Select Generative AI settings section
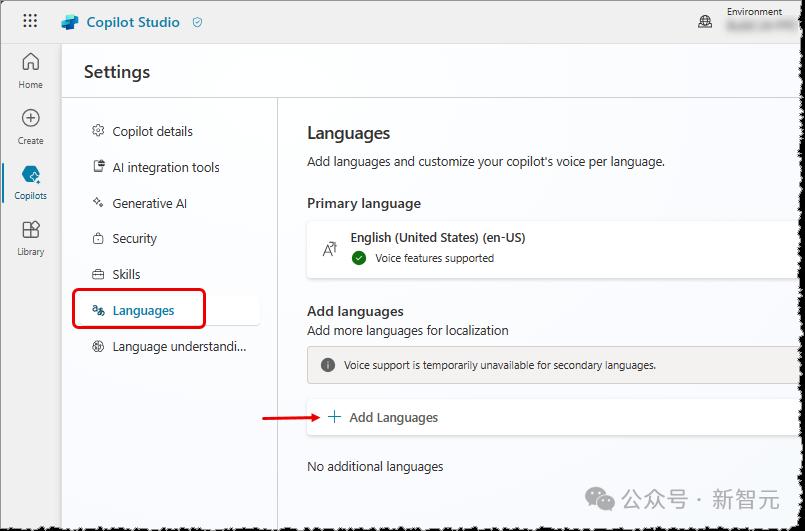The width and height of the screenshot is (805, 531). [x=149, y=203]
